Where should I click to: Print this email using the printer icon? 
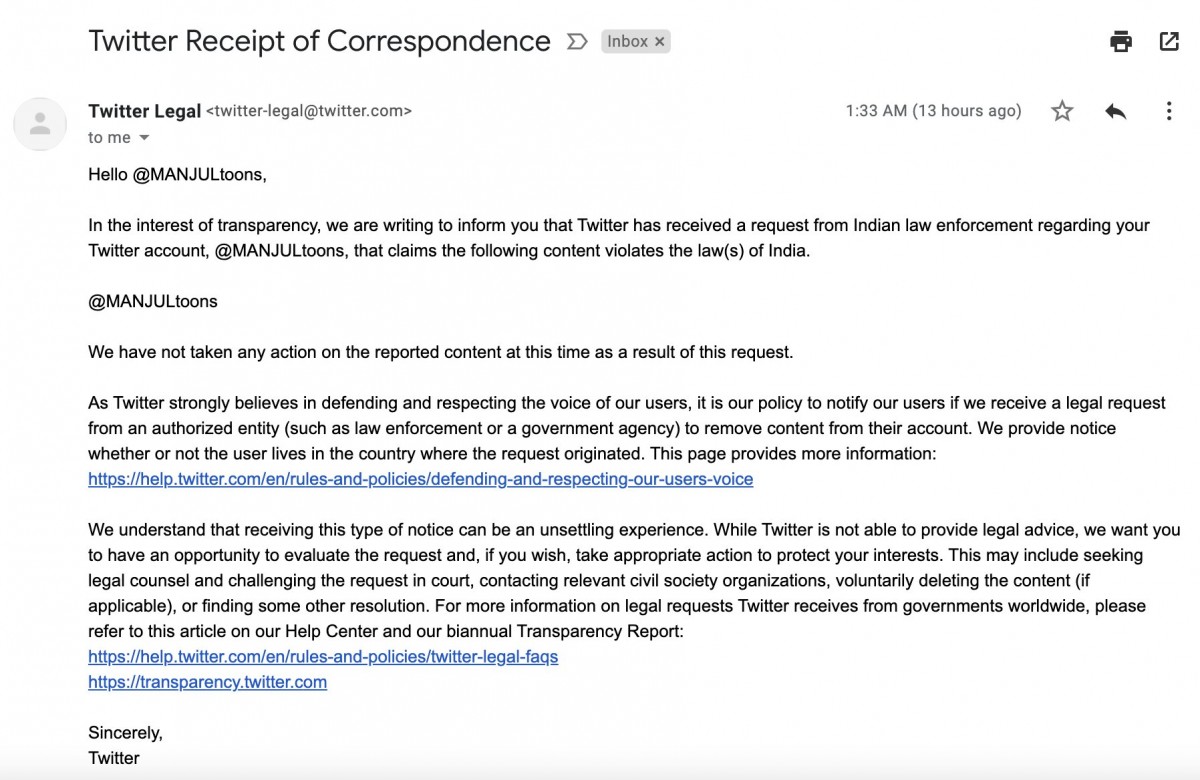[x=1121, y=41]
